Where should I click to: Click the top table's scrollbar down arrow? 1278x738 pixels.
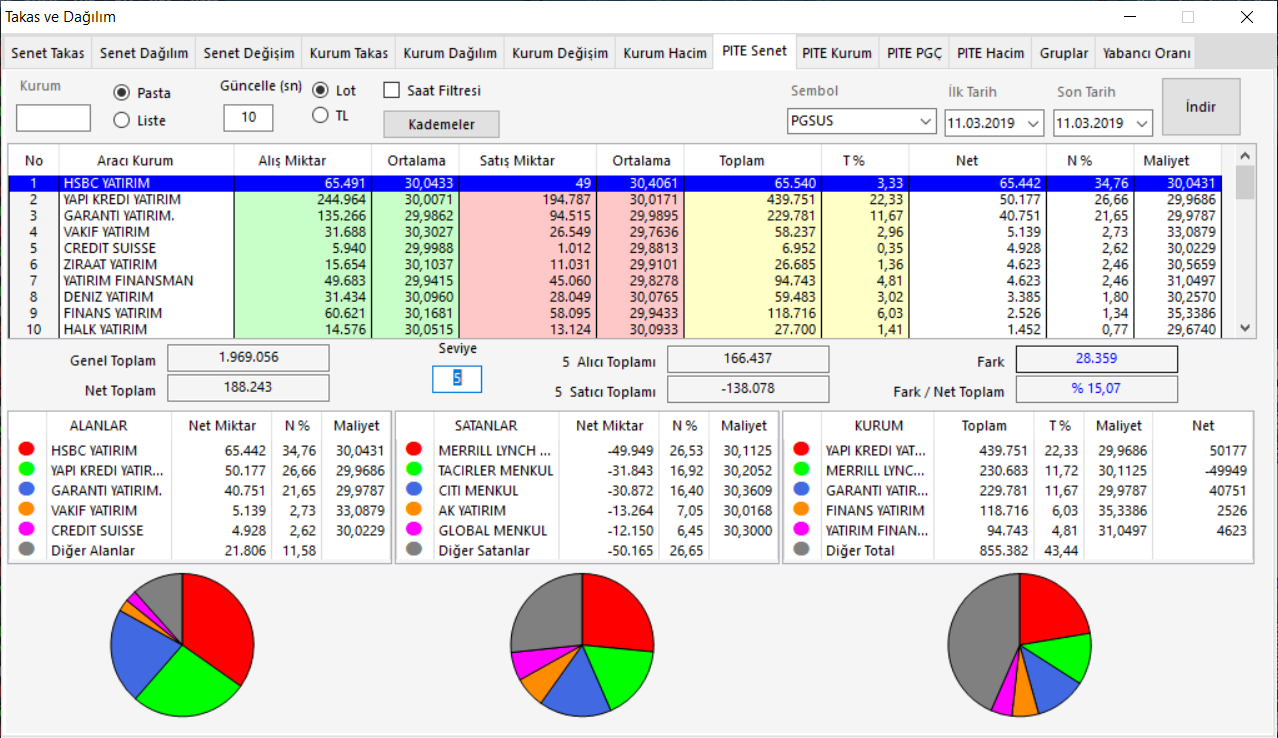[1244, 327]
